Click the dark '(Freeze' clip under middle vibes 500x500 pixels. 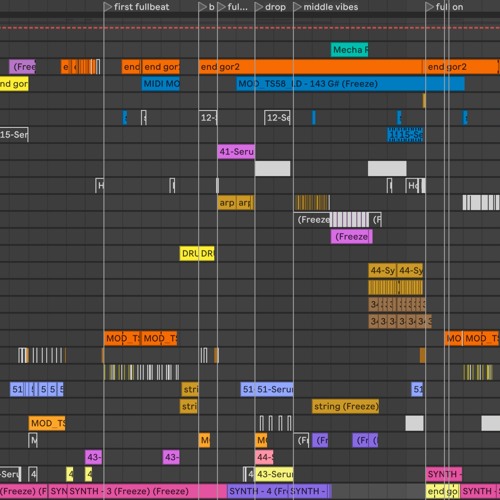pyautogui.click(x=312, y=220)
